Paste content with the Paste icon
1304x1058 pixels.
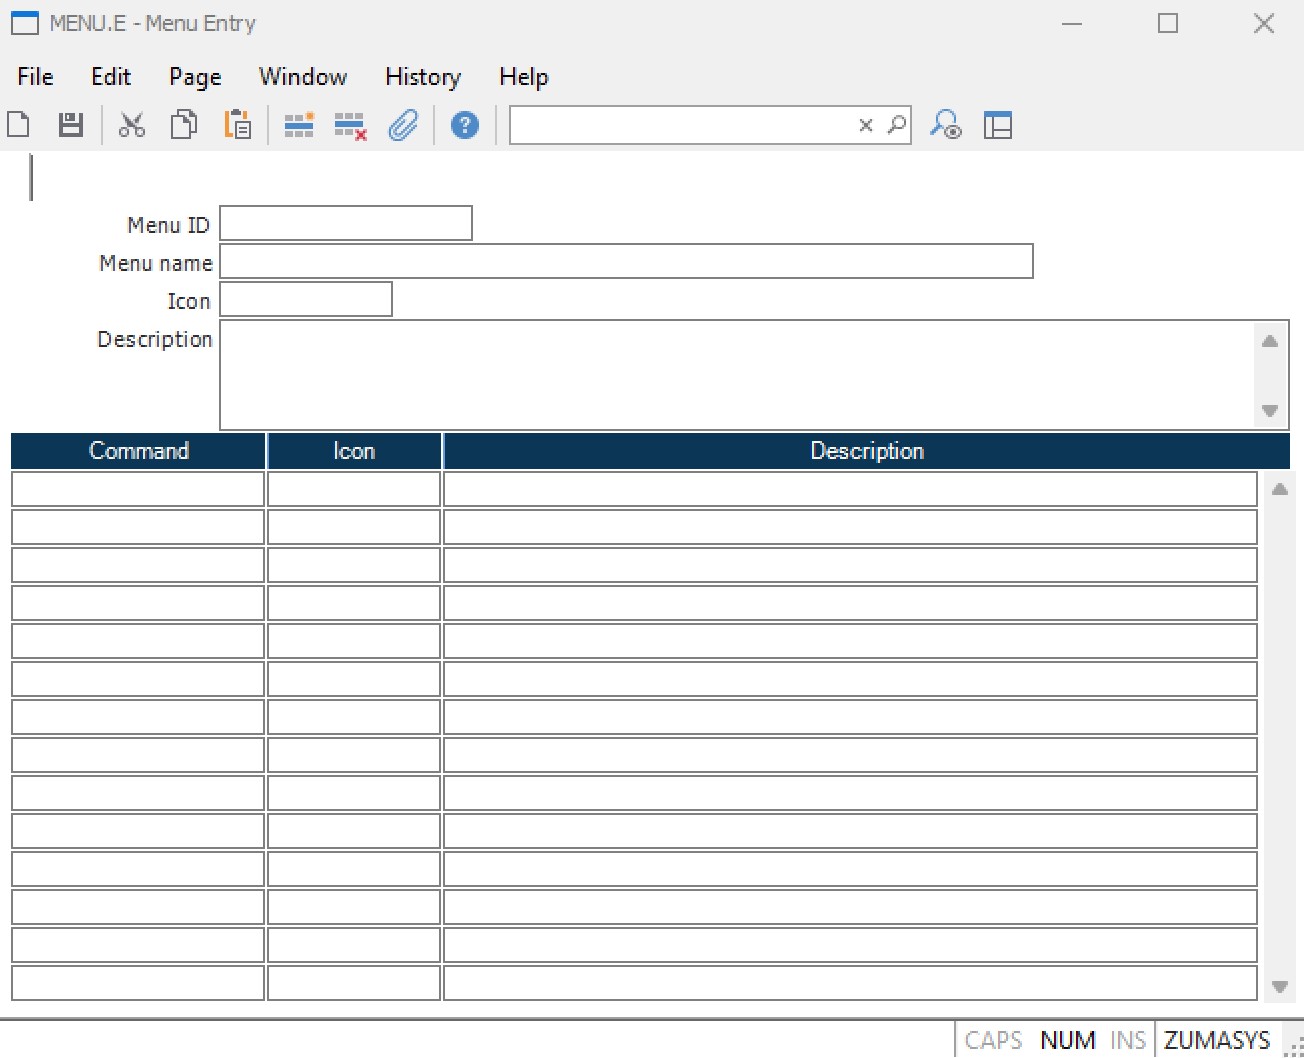click(237, 124)
